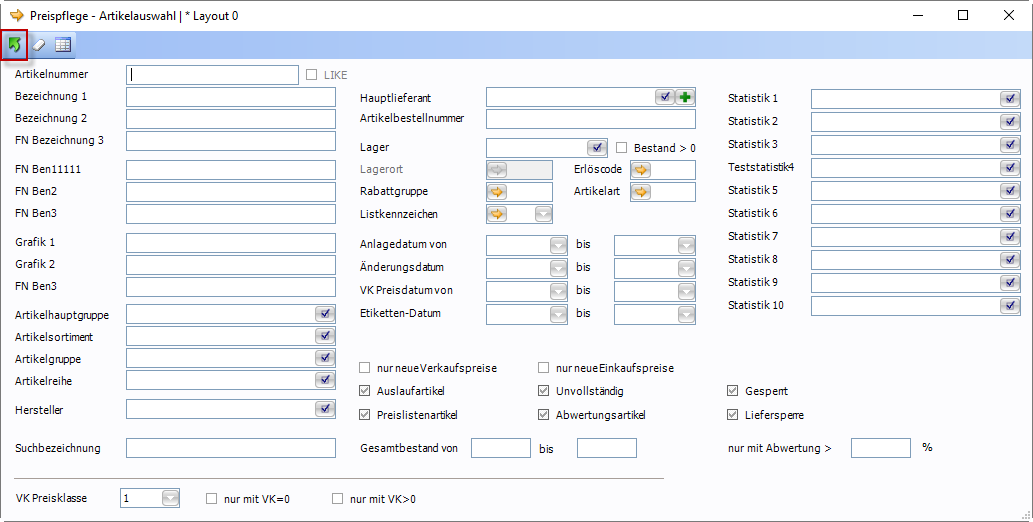Click the green arrow icon in toolbar
Viewport: 1033px width, 522px height.
(x=14, y=44)
